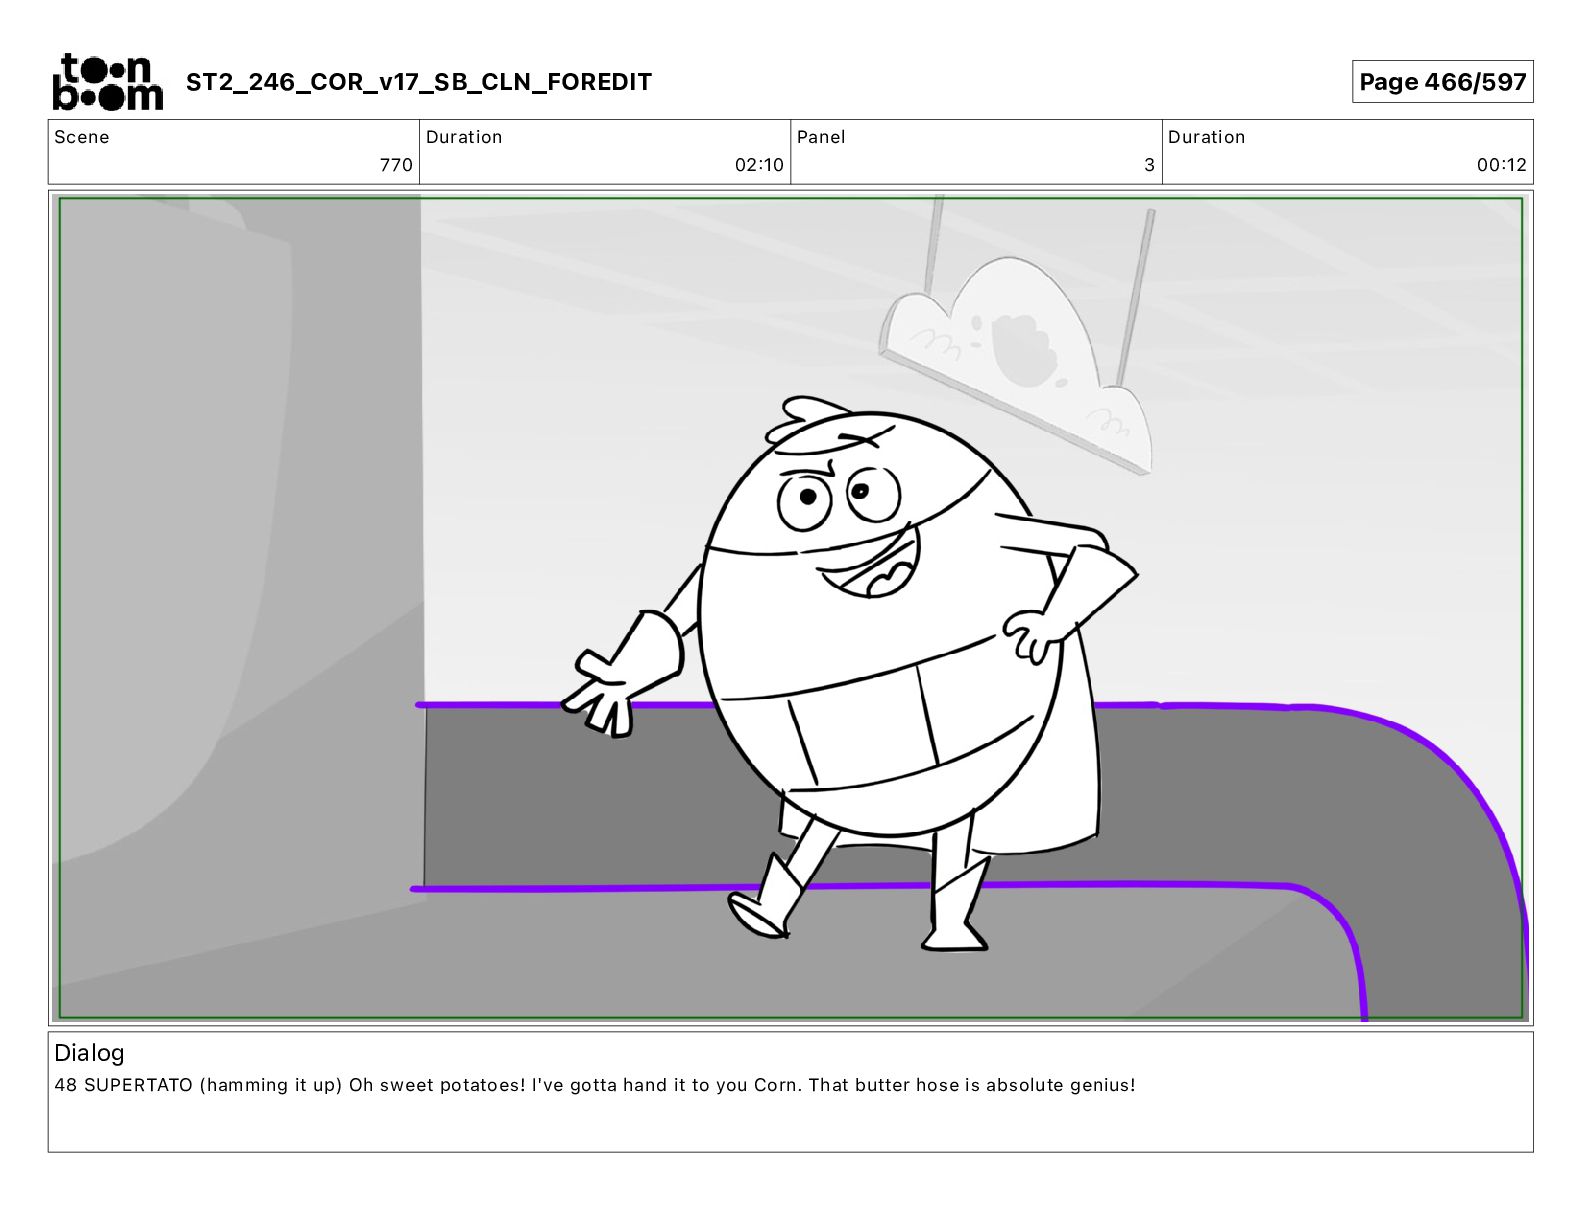Viewport: 1584px width, 1224px height.
Task: Click the Dialog heading
Action: 89,1053
